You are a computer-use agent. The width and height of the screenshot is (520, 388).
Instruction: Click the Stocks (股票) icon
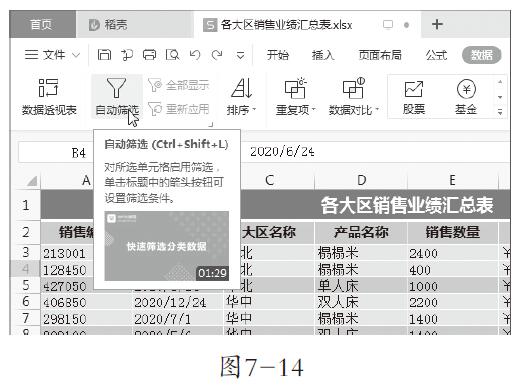413,89
